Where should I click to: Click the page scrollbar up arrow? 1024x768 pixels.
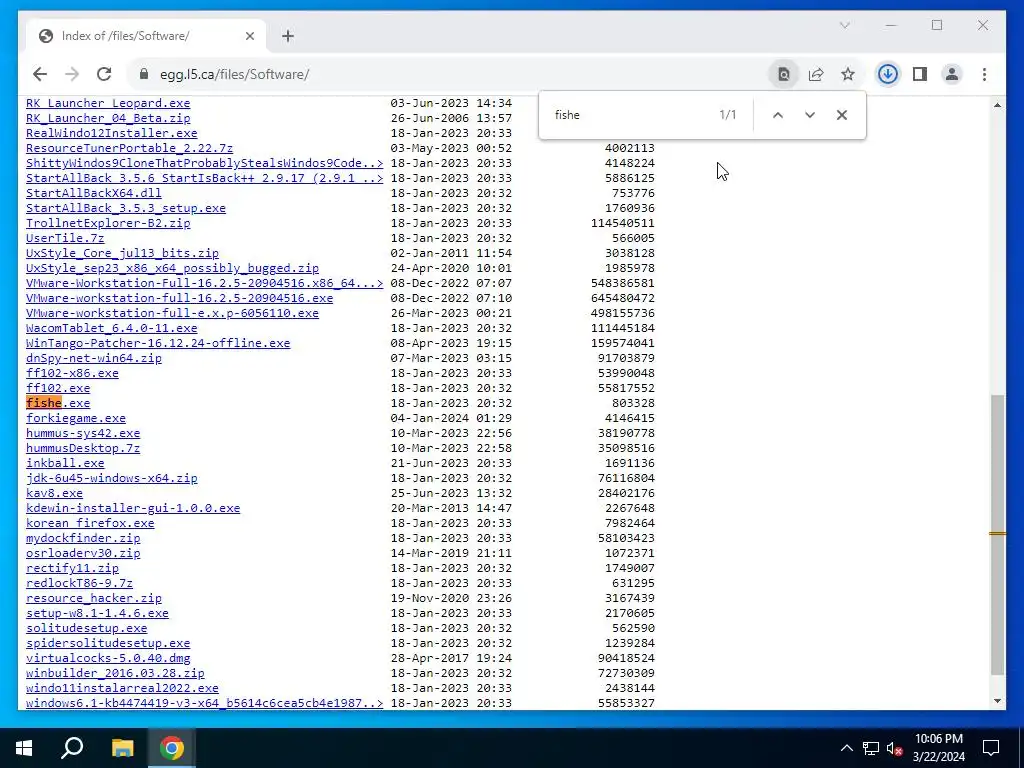pyautogui.click(x=997, y=104)
